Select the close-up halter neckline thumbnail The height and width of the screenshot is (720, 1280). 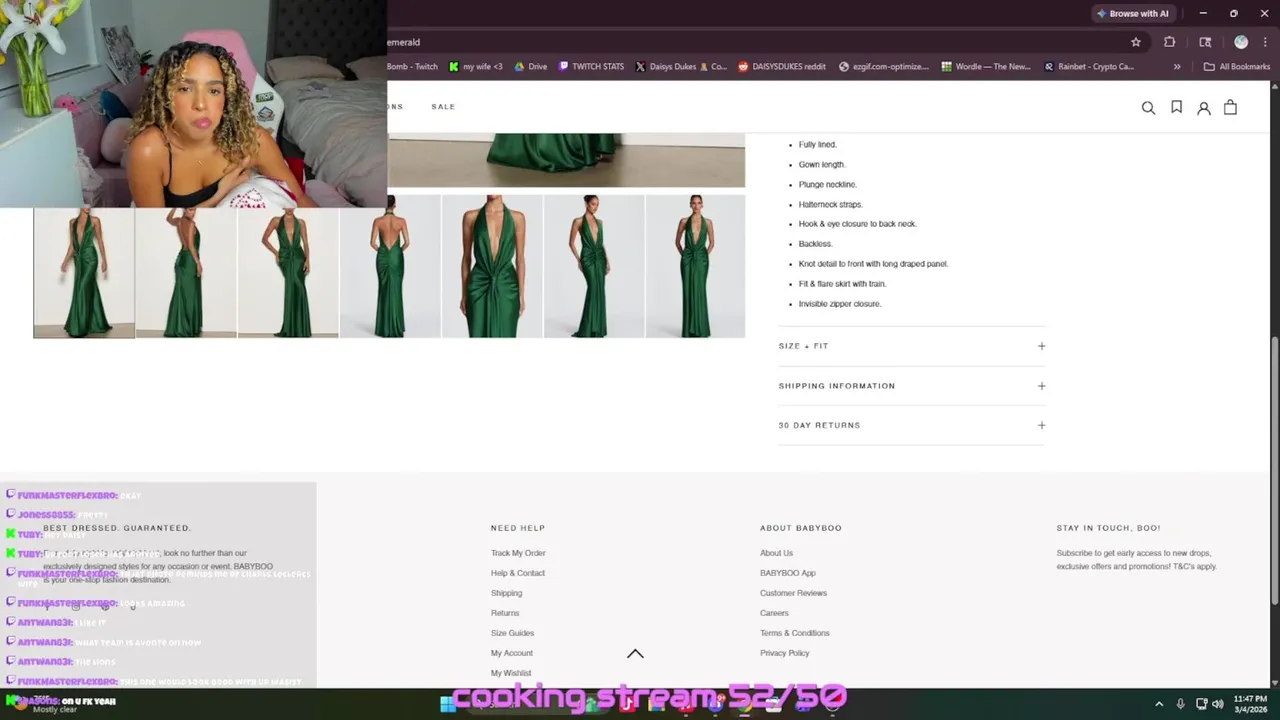[492, 266]
